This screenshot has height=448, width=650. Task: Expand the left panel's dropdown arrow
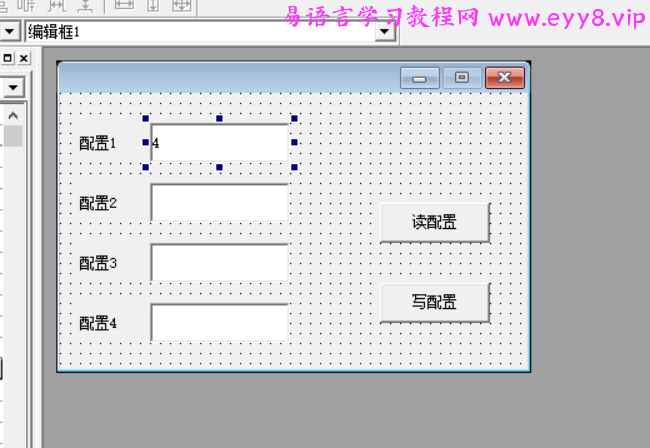(x=14, y=87)
